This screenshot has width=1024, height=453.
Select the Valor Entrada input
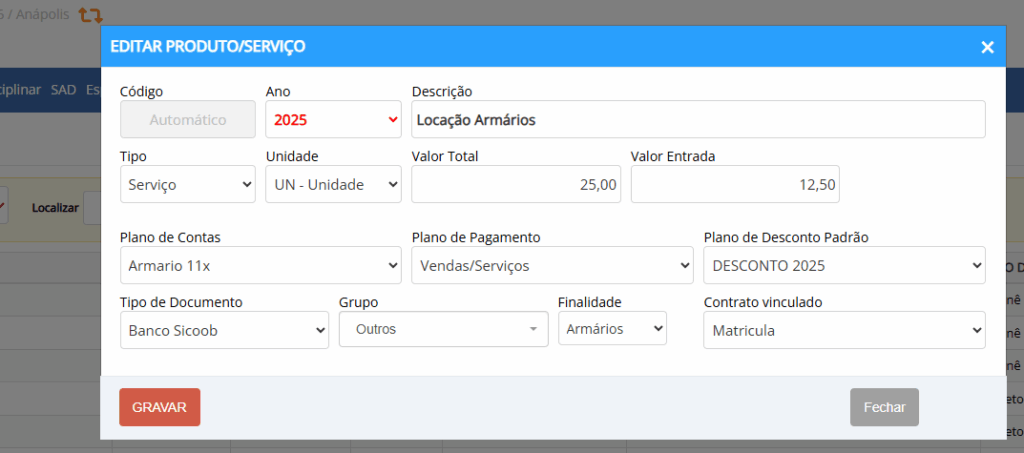point(735,184)
